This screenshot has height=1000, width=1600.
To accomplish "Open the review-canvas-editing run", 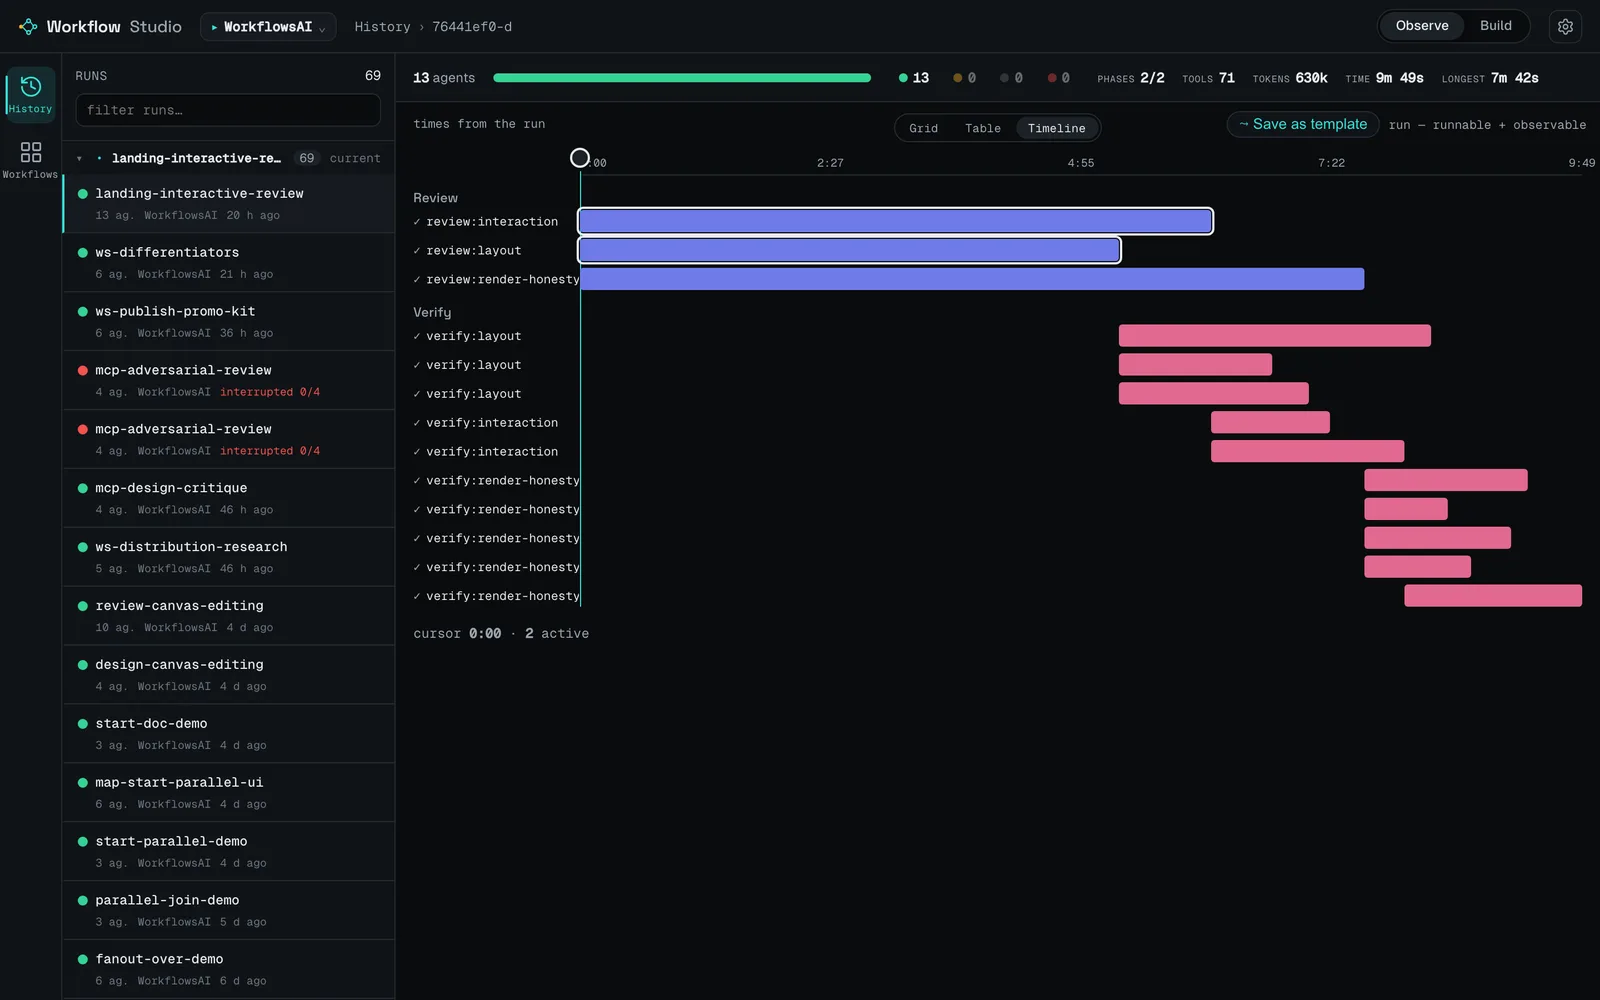I will [229, 617].
